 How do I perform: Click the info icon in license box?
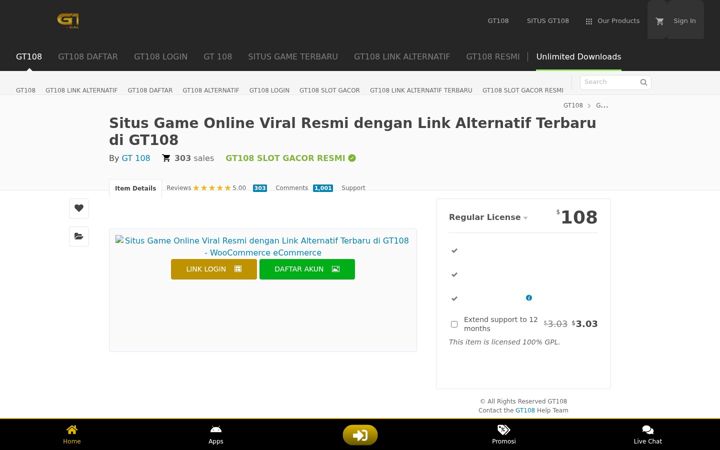pos(529,298)
